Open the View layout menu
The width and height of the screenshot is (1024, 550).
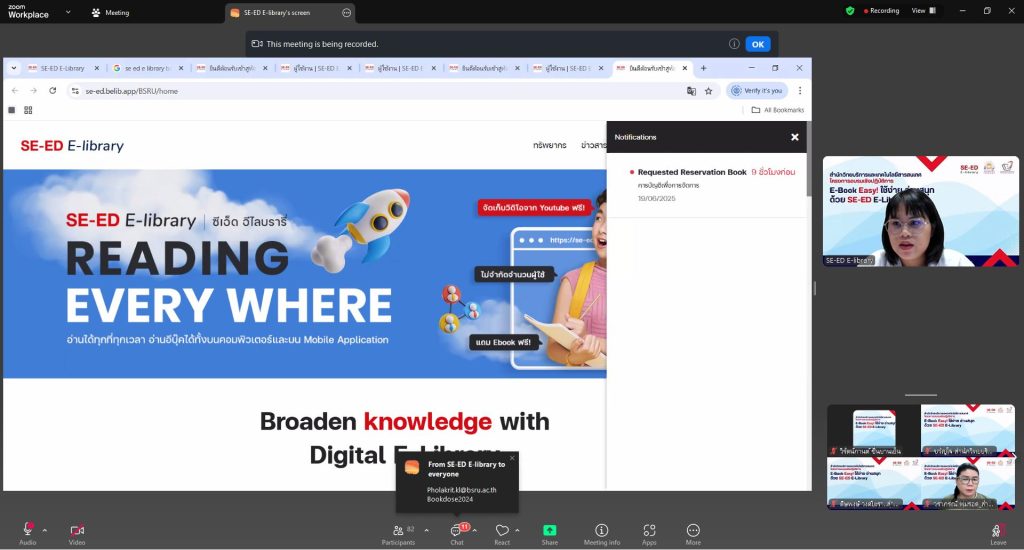tap(923, 10)
